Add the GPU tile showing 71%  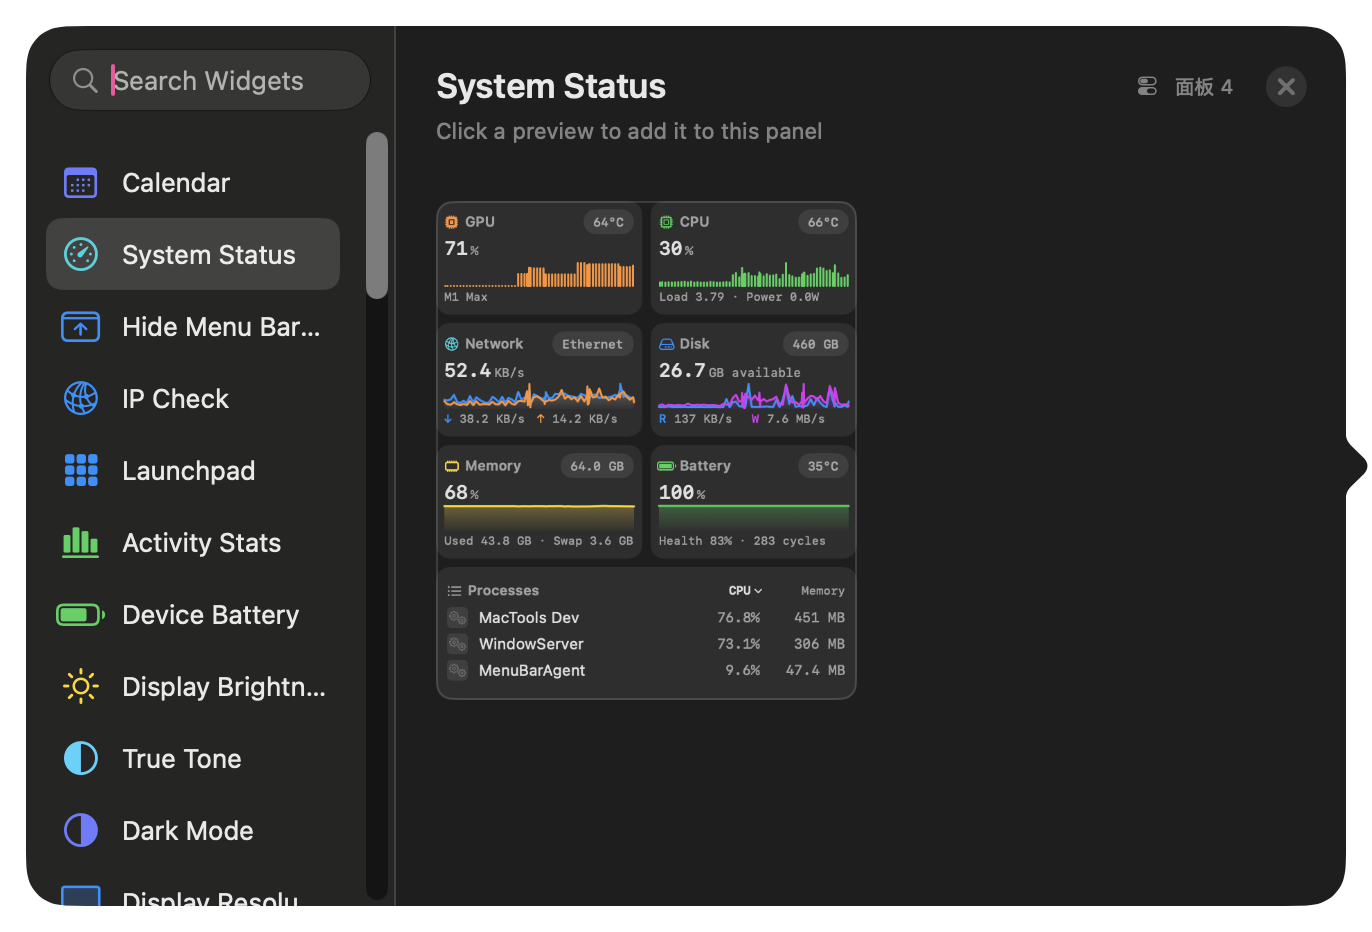click(x=539, y=259)
